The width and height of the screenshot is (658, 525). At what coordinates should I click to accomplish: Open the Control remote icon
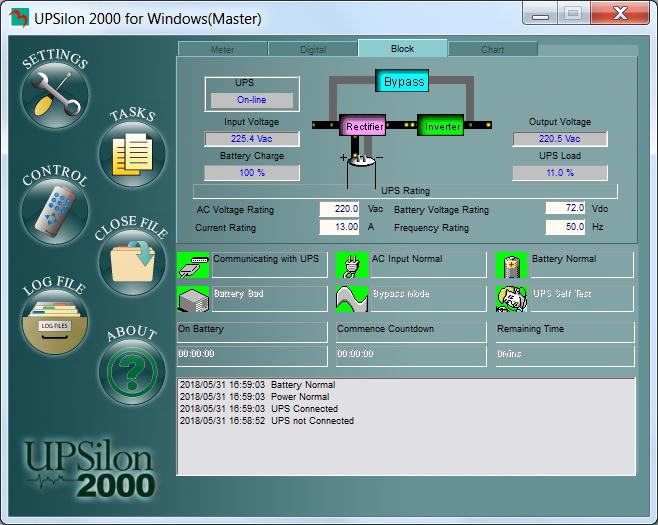coord(55,212)
